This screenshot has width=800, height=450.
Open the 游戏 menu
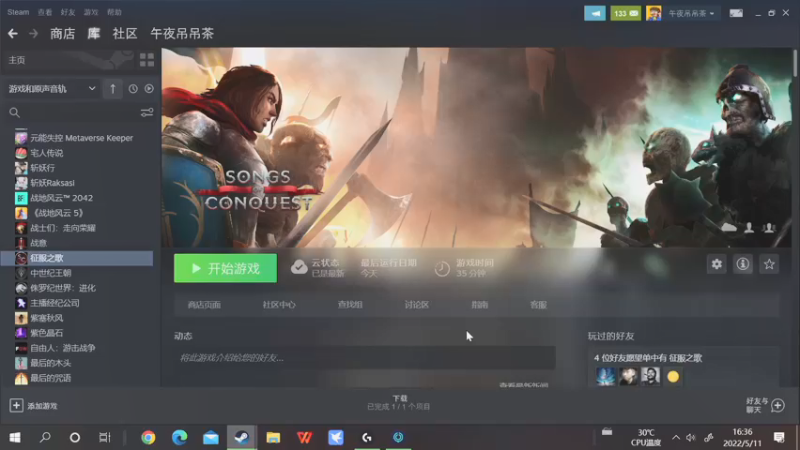[x=91, y=12]
